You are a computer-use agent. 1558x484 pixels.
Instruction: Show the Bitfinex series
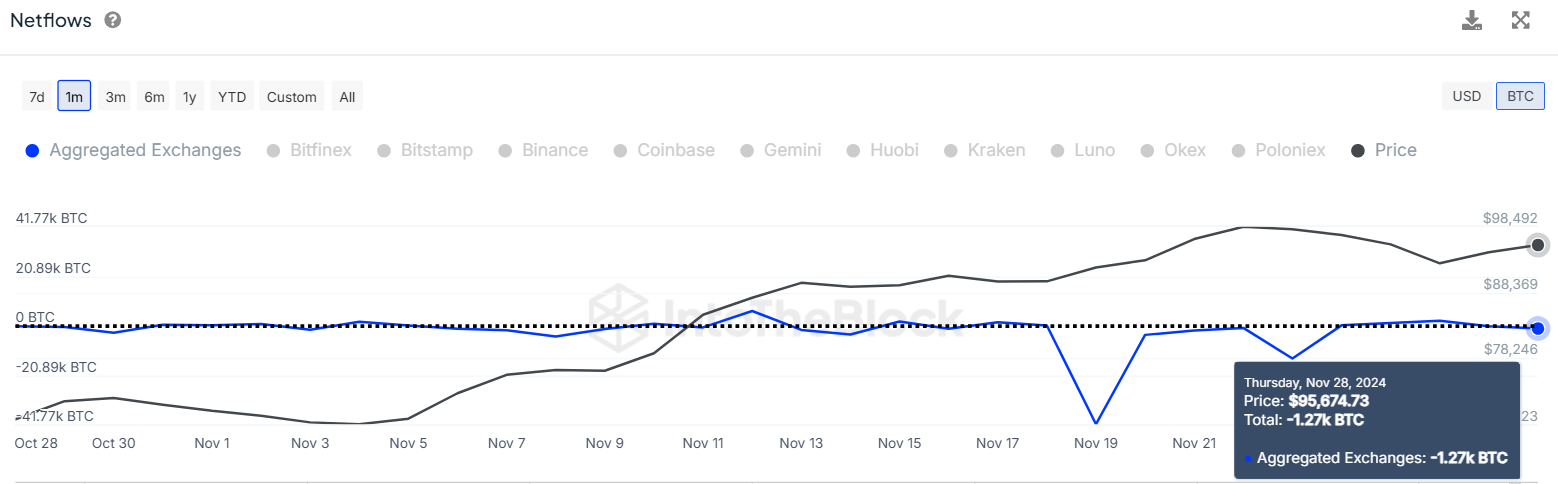pos(309,150)
